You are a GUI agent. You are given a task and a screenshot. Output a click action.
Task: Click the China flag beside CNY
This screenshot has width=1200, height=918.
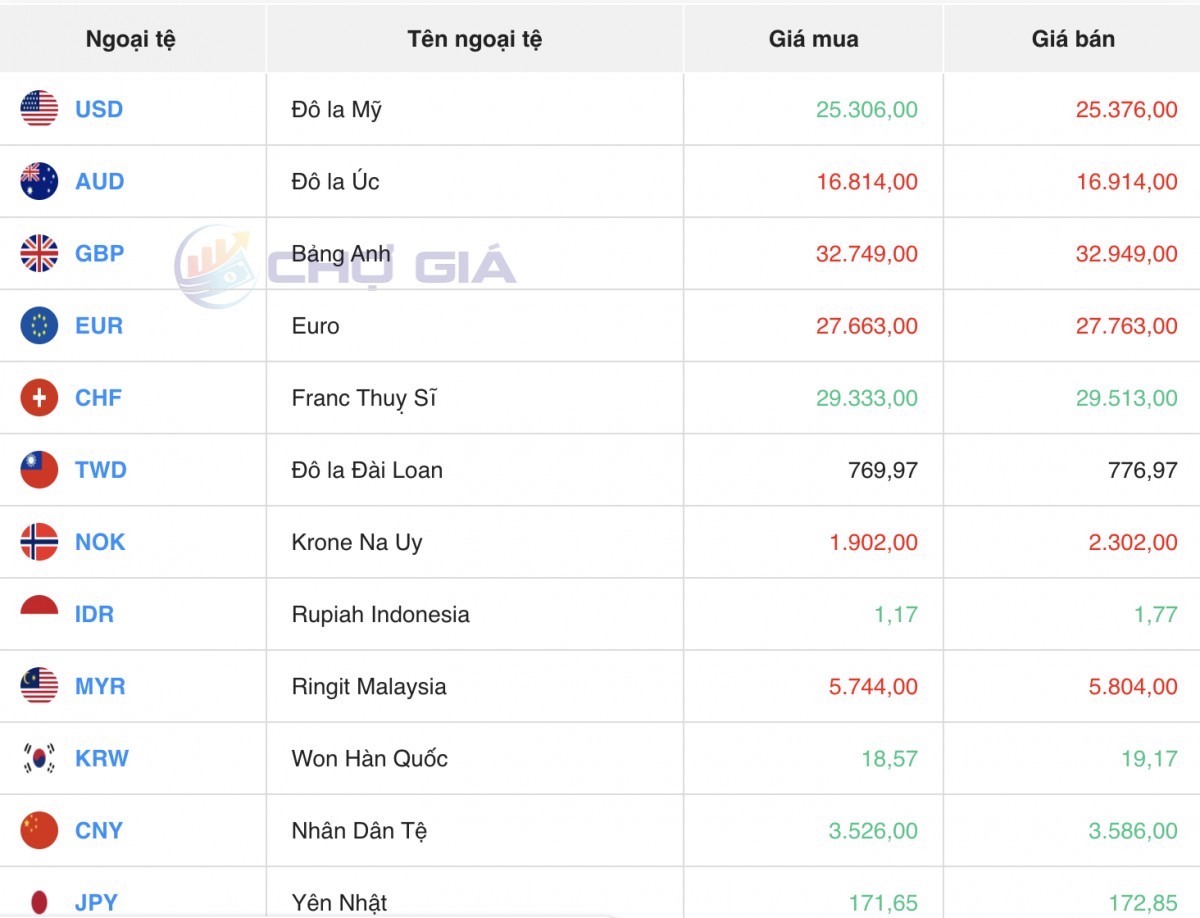39,830
